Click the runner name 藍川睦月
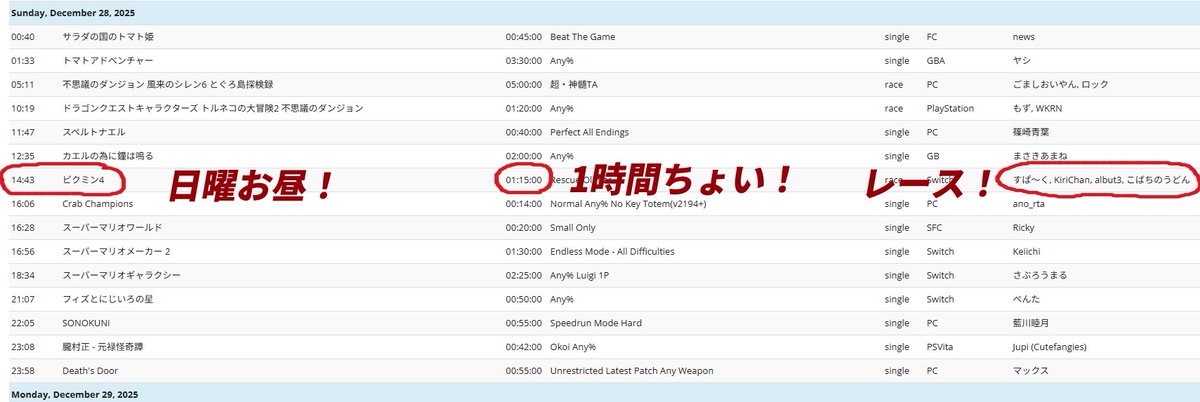This screenshot has width=1200, height=402. (1030, 323)
